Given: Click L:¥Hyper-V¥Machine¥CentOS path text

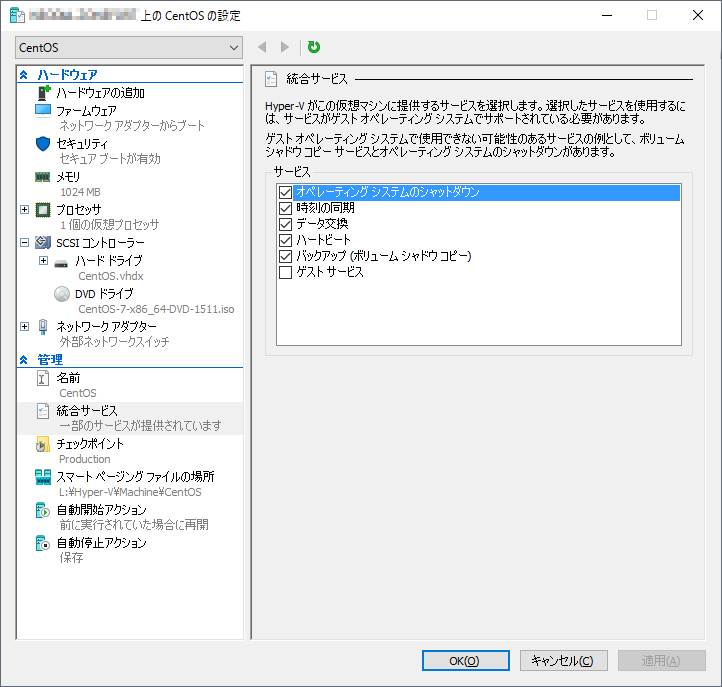Looking at the screenshot, I should pos(130,492).
